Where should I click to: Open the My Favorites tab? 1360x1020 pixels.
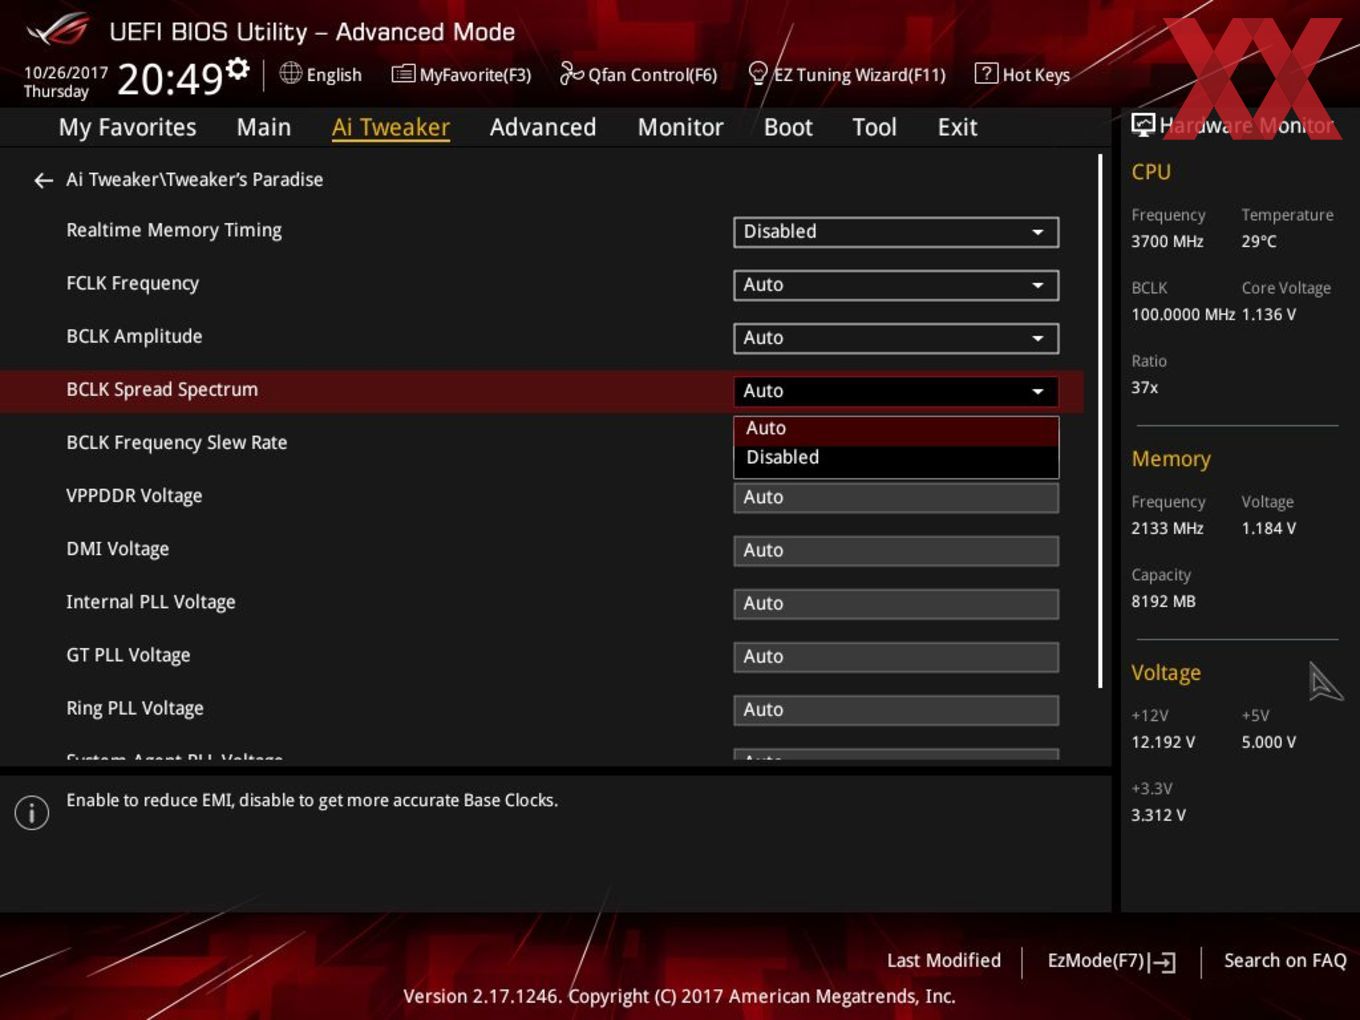[127, 127]
